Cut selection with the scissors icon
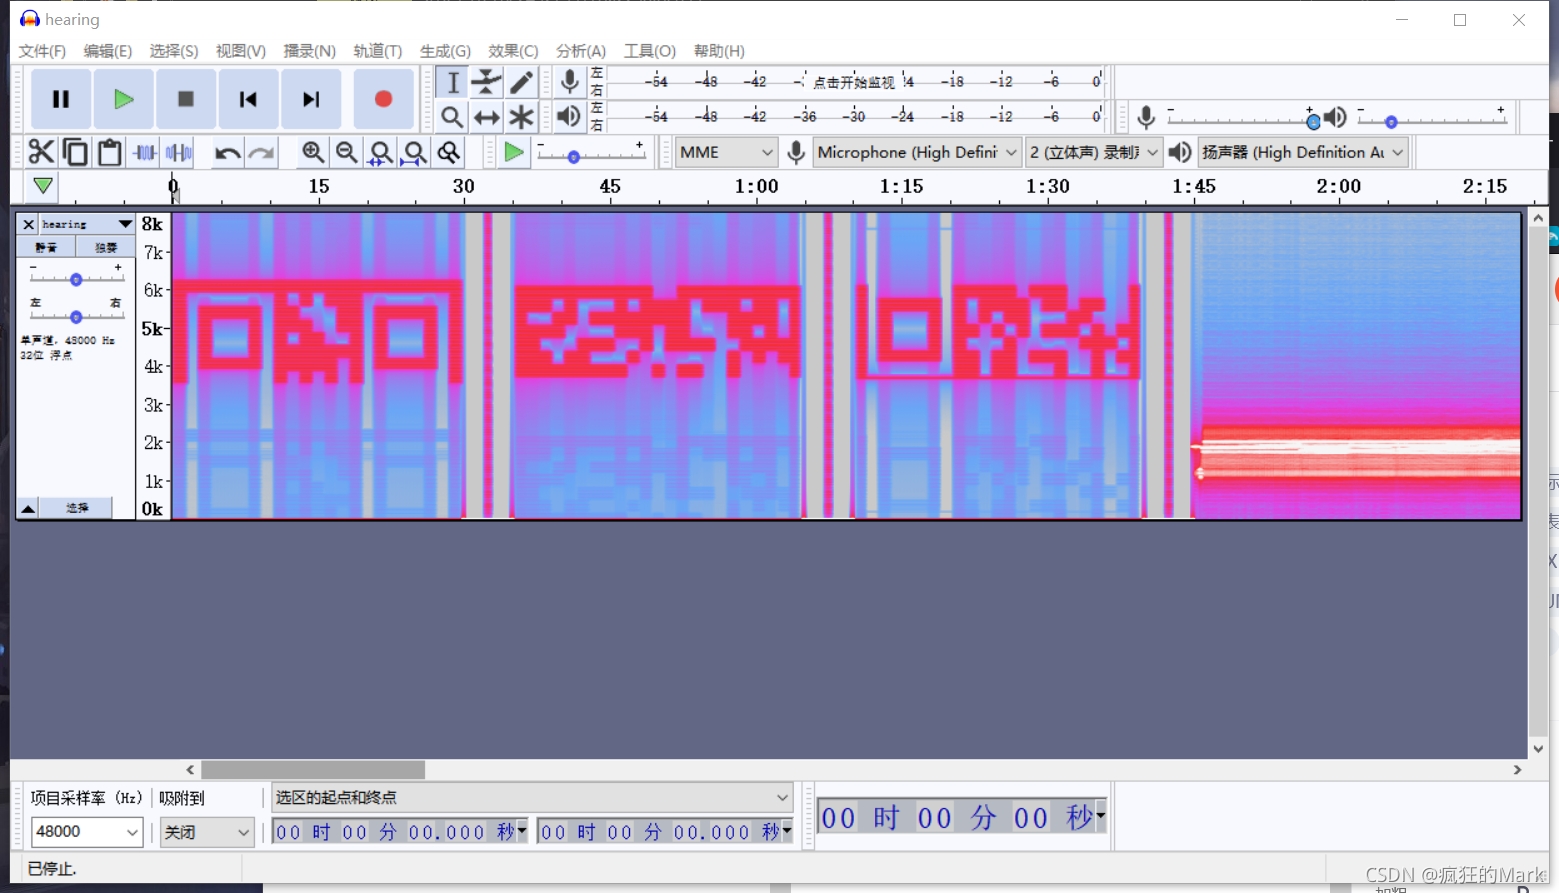This screenshot has width=1559, height=893. pos(41,152)
